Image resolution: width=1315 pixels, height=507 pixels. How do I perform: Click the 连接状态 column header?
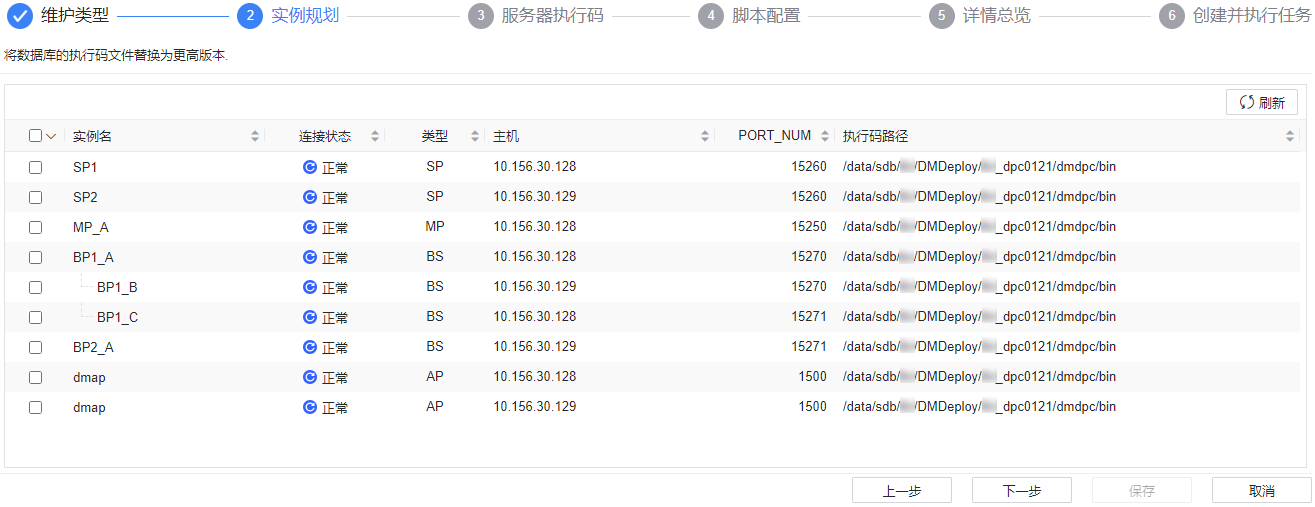pyautogui.click(x=325, y=136)
